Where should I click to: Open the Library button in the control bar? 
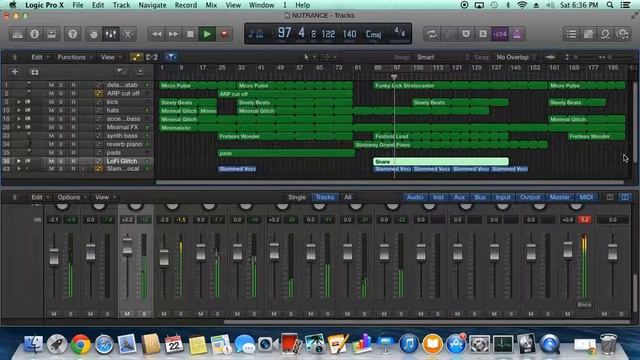click(18, 34)
